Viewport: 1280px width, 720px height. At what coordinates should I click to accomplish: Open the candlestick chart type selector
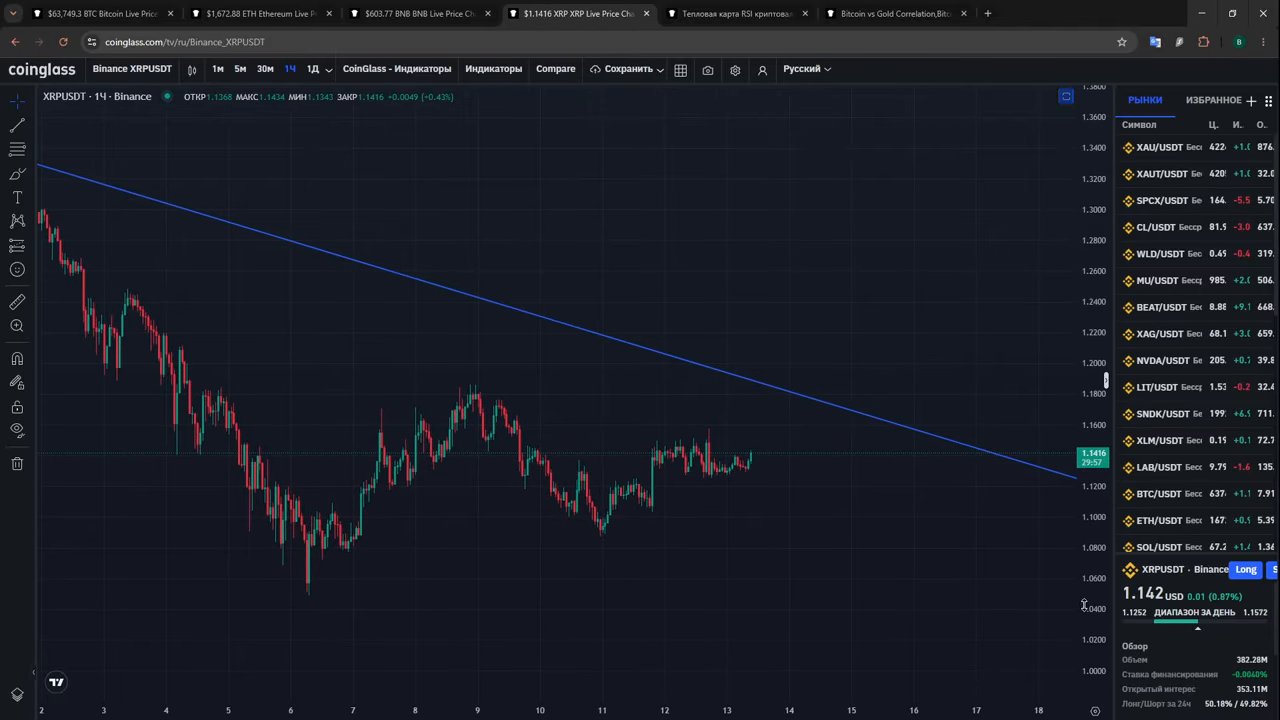click(192, 69)
